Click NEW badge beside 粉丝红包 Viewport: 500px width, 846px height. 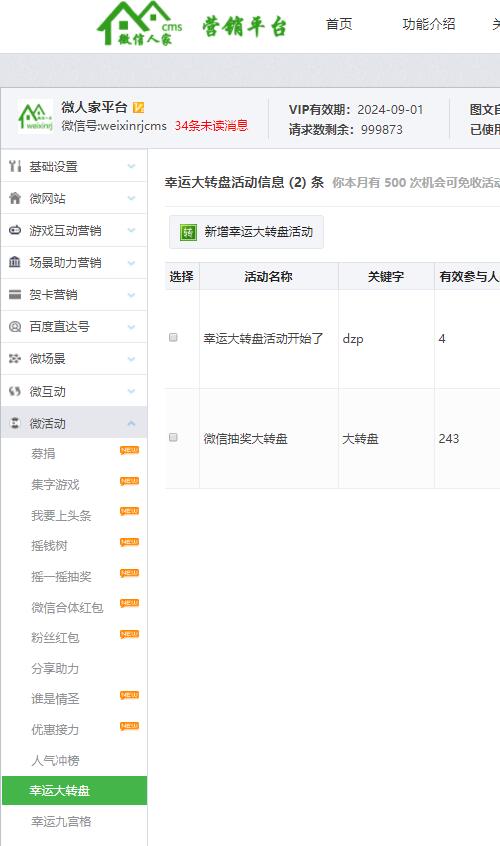129,634
